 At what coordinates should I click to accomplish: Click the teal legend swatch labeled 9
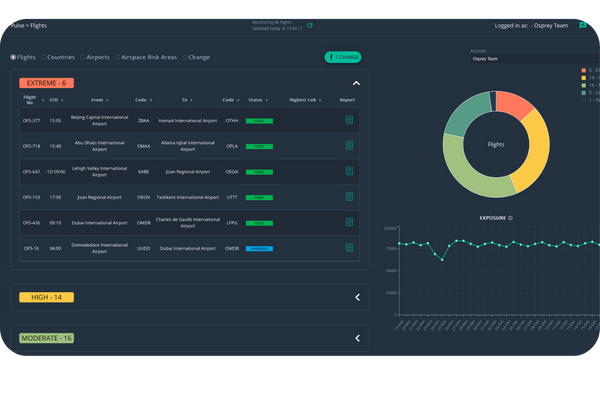[584, 93]
